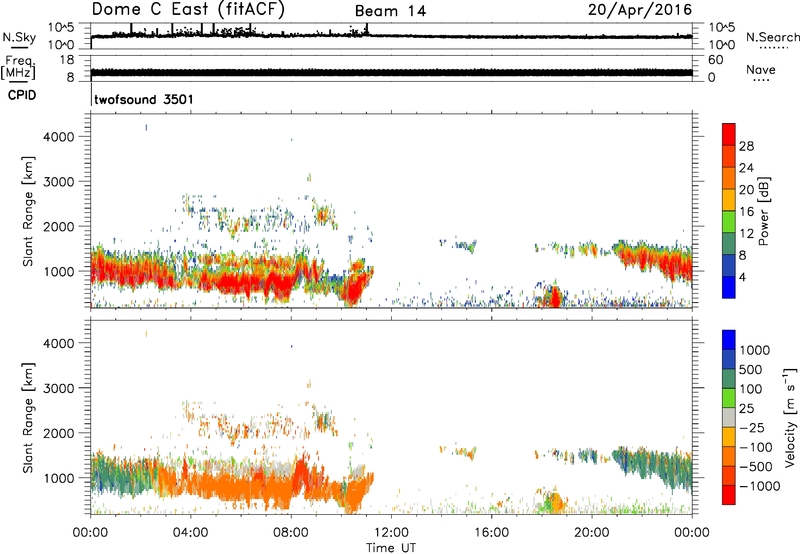Image resolution: width=800 pixels, height=554 pixels.
Task: Click the frequency band trace in Freq panel
Action: 391,72
